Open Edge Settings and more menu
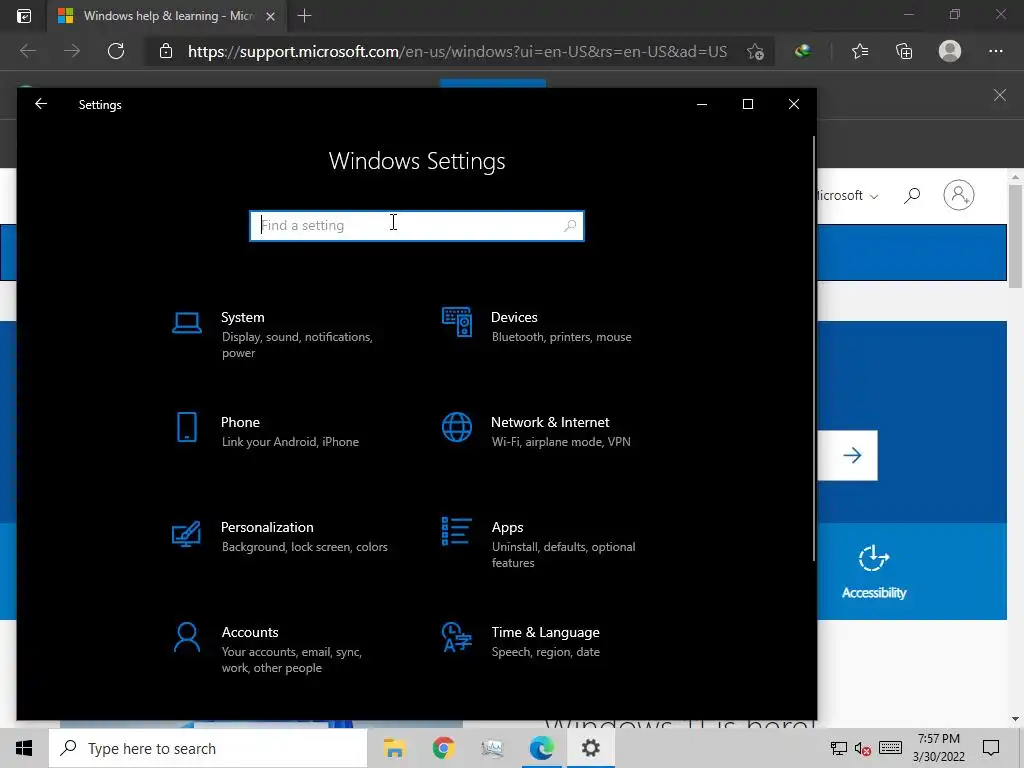This screenshot has width=1024, height=768. [x=995, y=51]
